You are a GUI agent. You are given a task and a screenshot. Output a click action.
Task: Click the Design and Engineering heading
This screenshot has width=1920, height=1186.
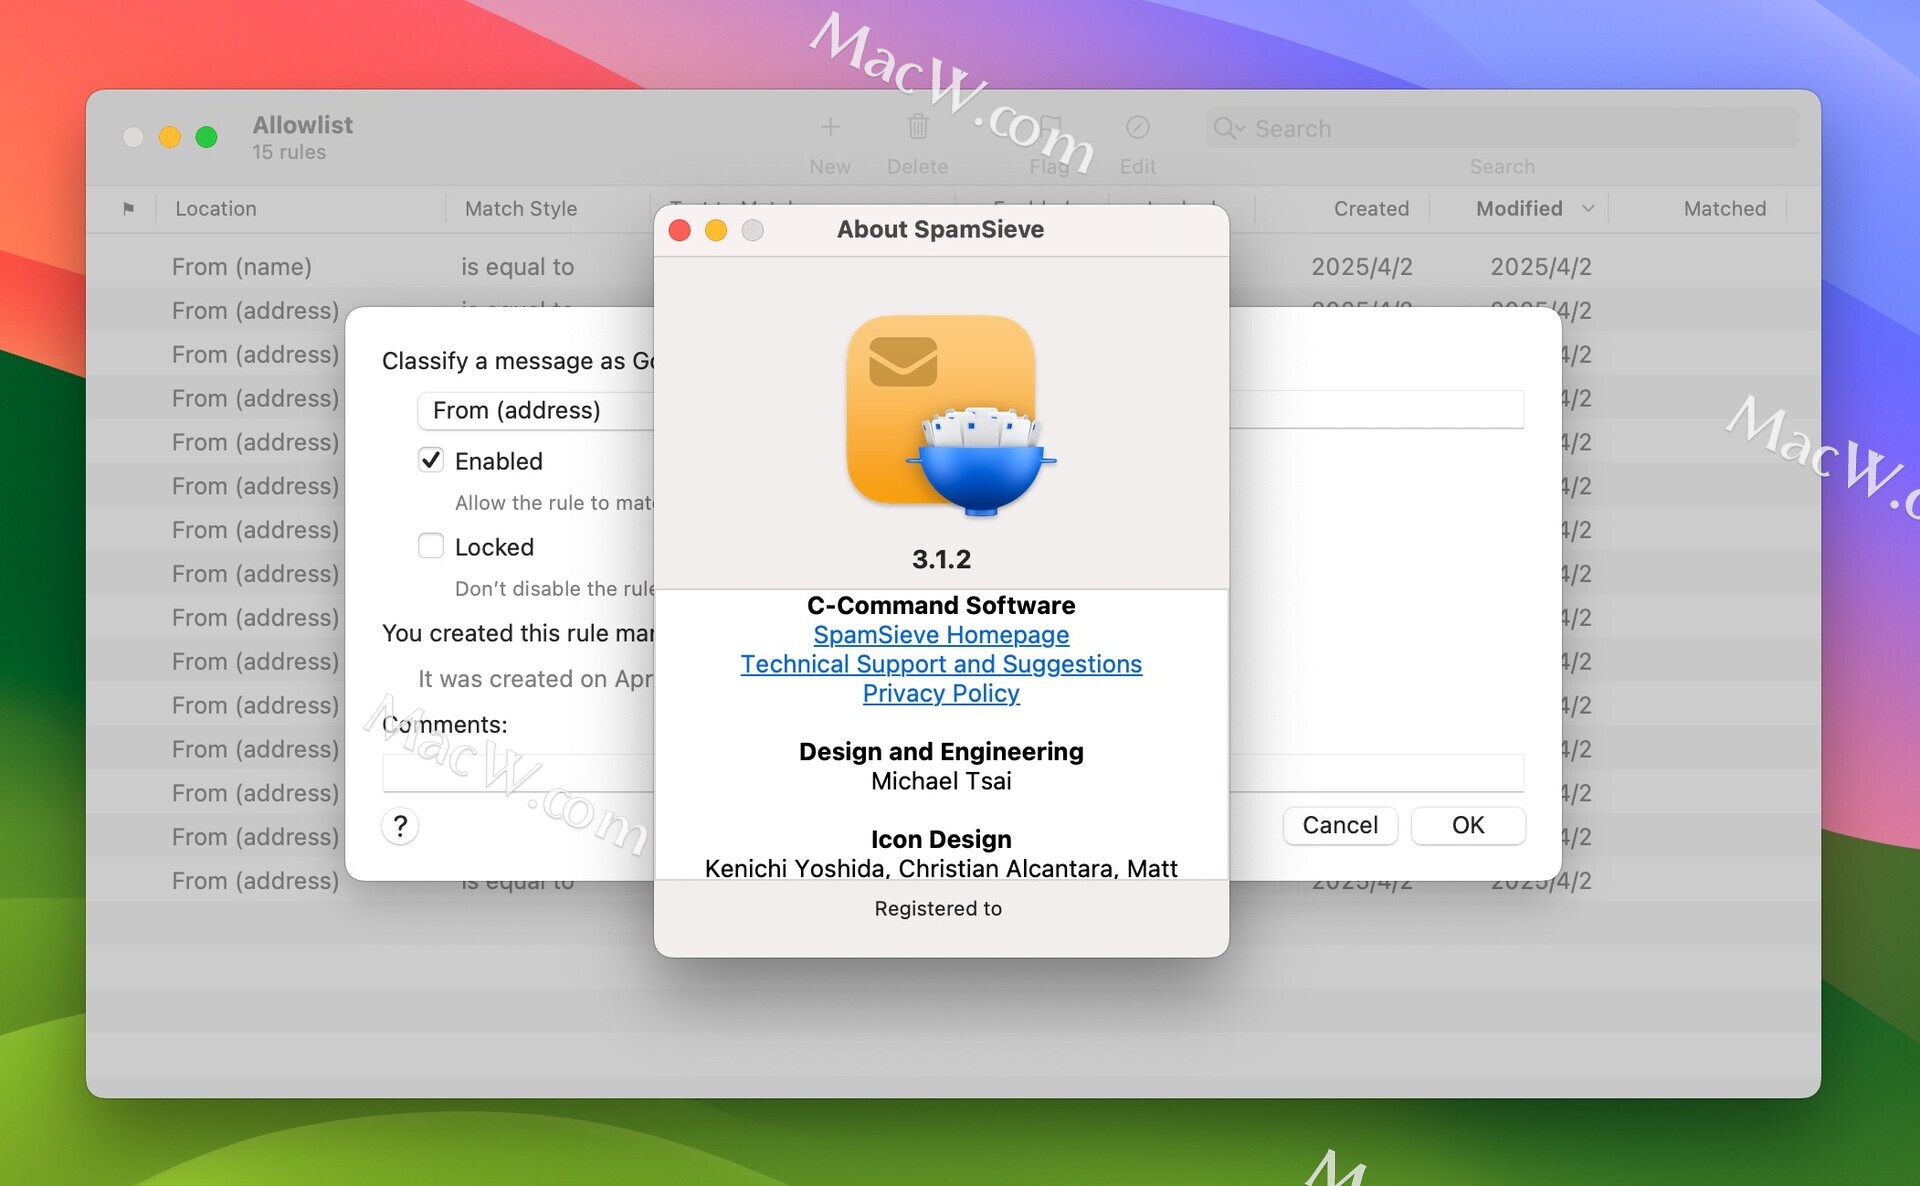(941, 751)
